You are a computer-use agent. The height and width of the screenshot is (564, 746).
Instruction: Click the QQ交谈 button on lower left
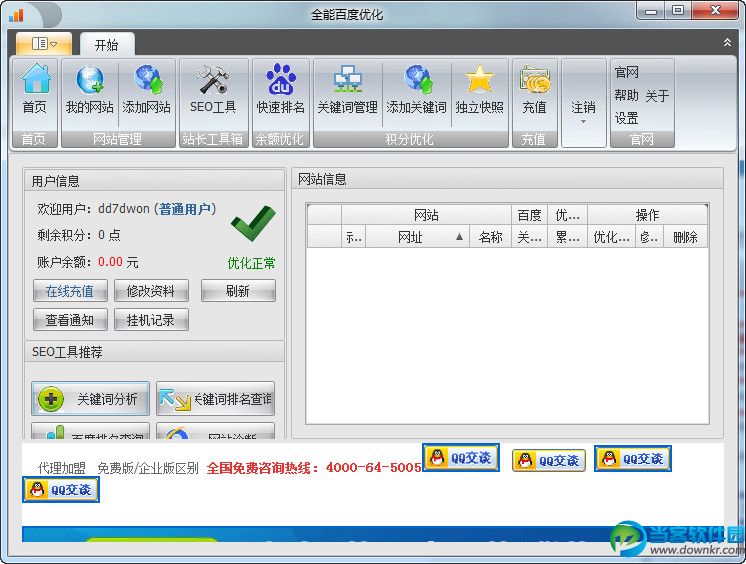click(x=61, y=489)
